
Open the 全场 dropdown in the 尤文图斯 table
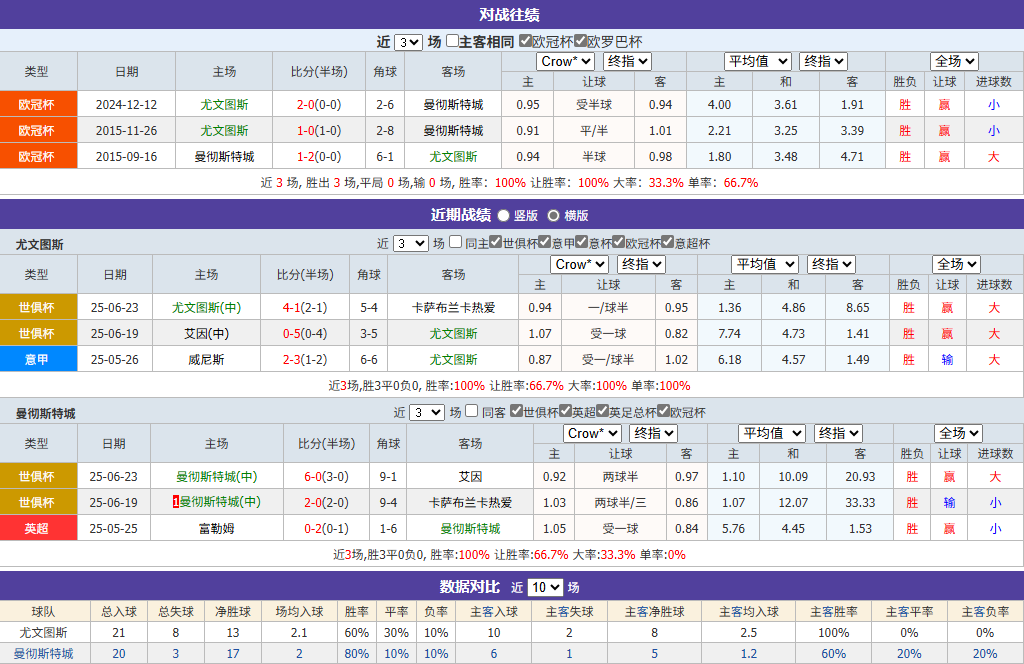pos(955,264)
